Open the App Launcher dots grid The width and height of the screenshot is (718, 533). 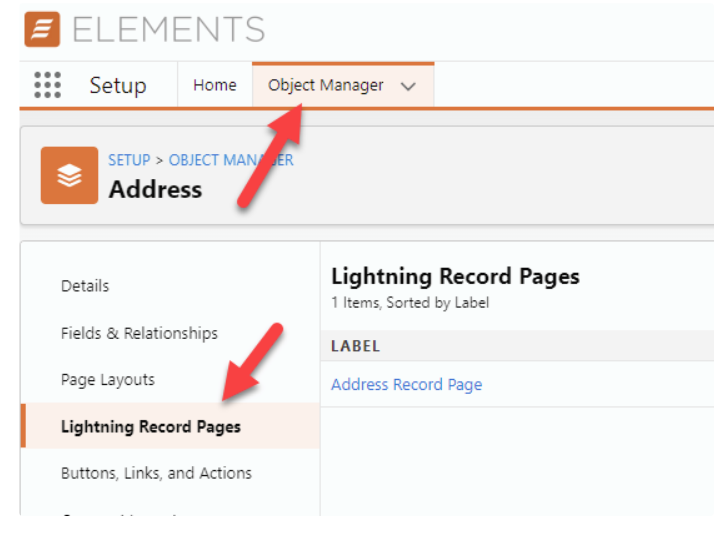(x=47, y=85)
